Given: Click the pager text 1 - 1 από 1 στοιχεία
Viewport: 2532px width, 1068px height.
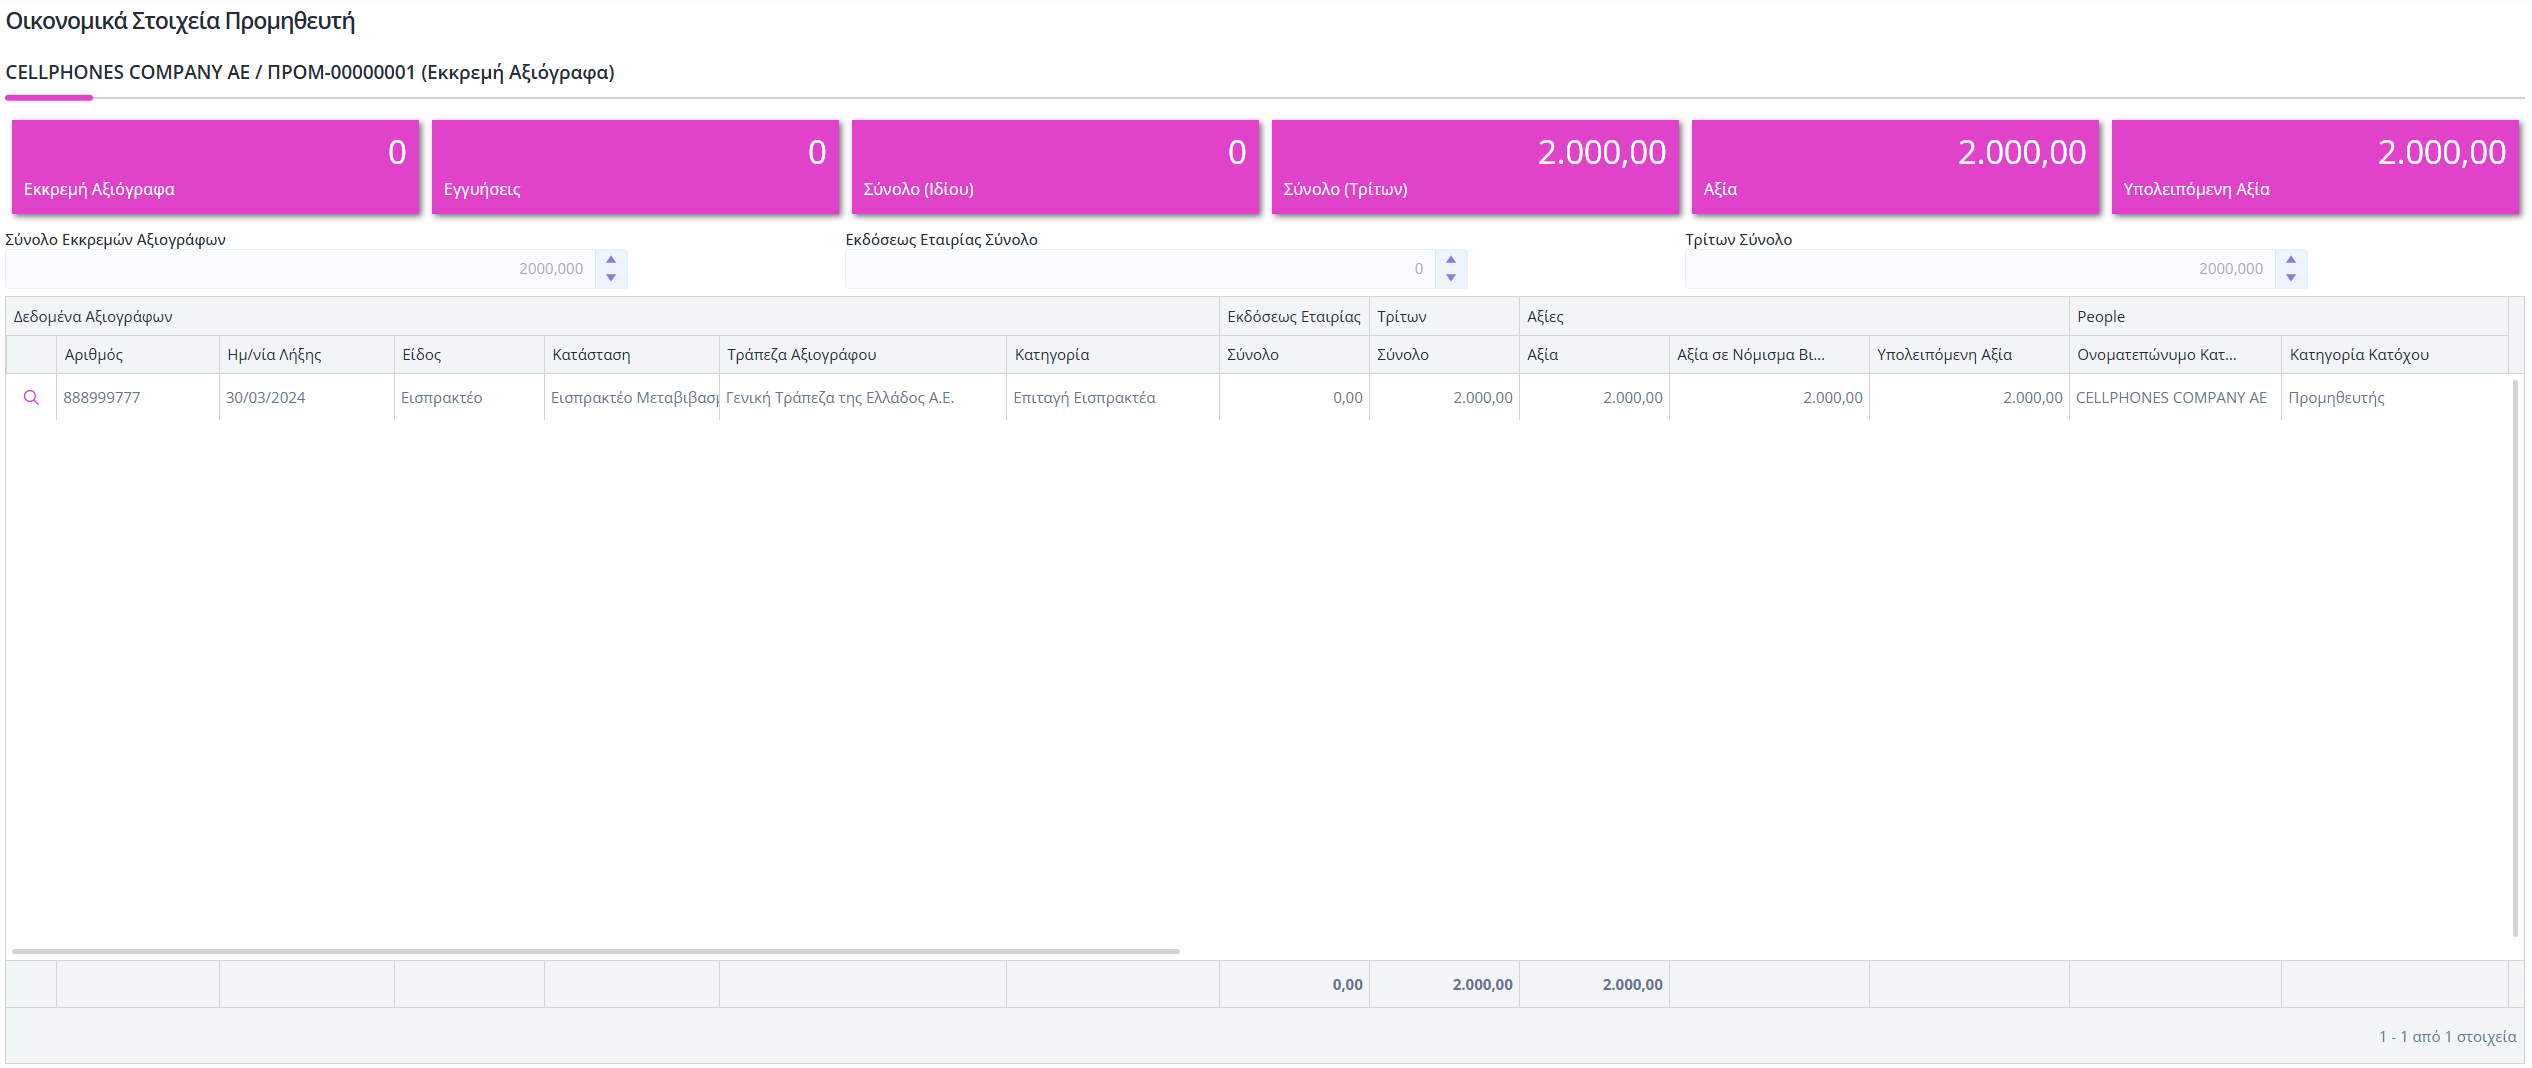Looking at the screenshot, I should tap(2447, 1037).
